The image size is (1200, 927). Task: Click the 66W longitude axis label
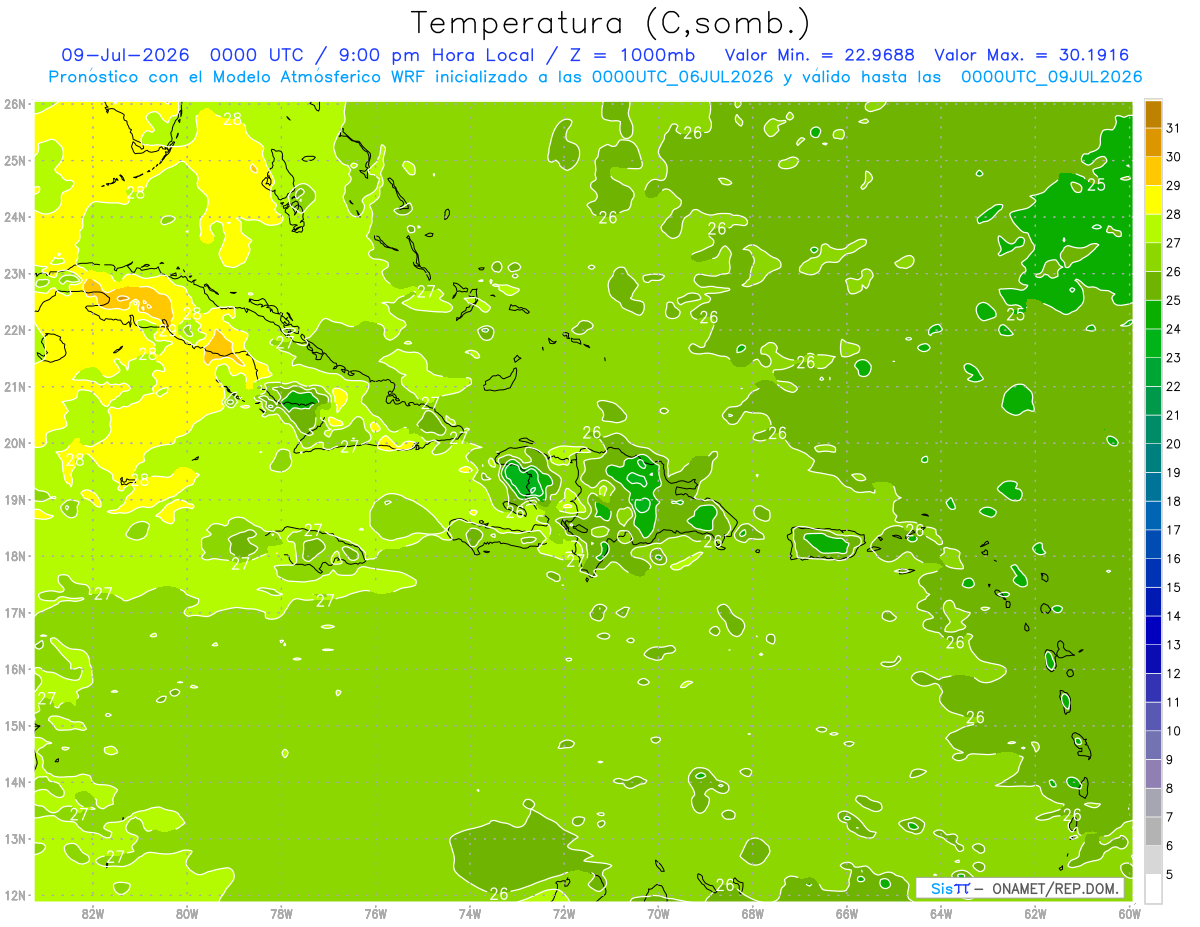(x=846, y=913)
